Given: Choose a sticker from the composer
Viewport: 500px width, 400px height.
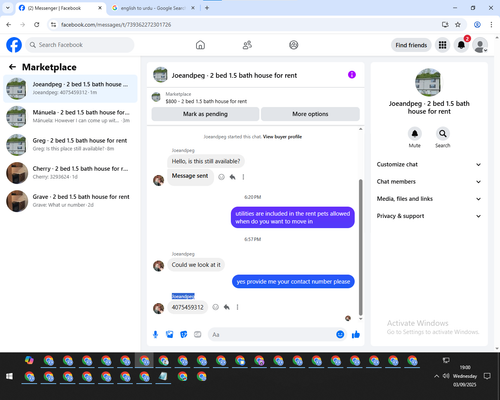Looking at the screenshot, I should [184, 334].
